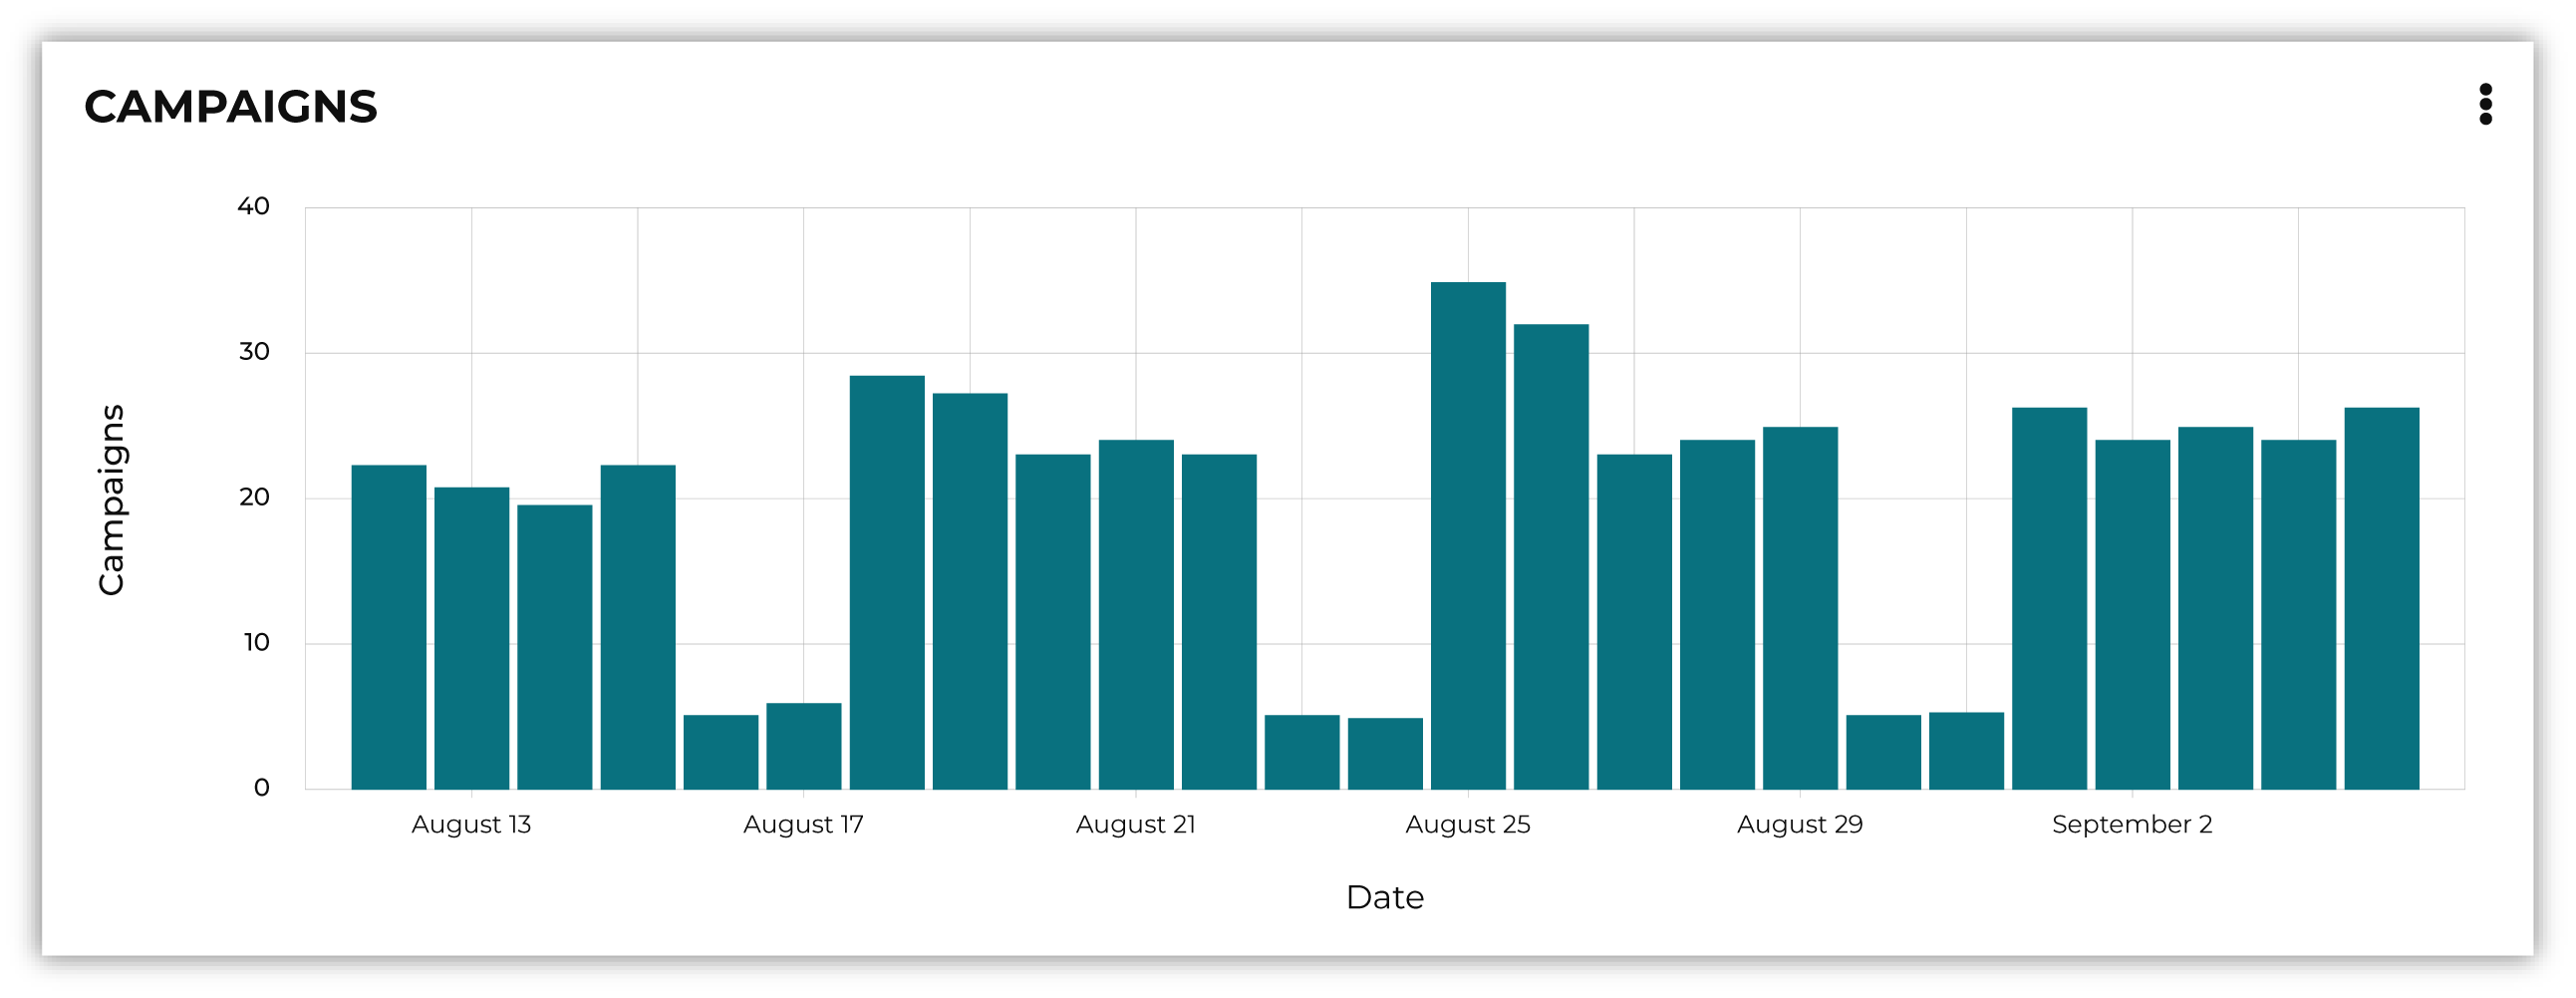The image size is (2576, 998).
Task: Click the y-axis value 40
Action: tap(253, 206)
